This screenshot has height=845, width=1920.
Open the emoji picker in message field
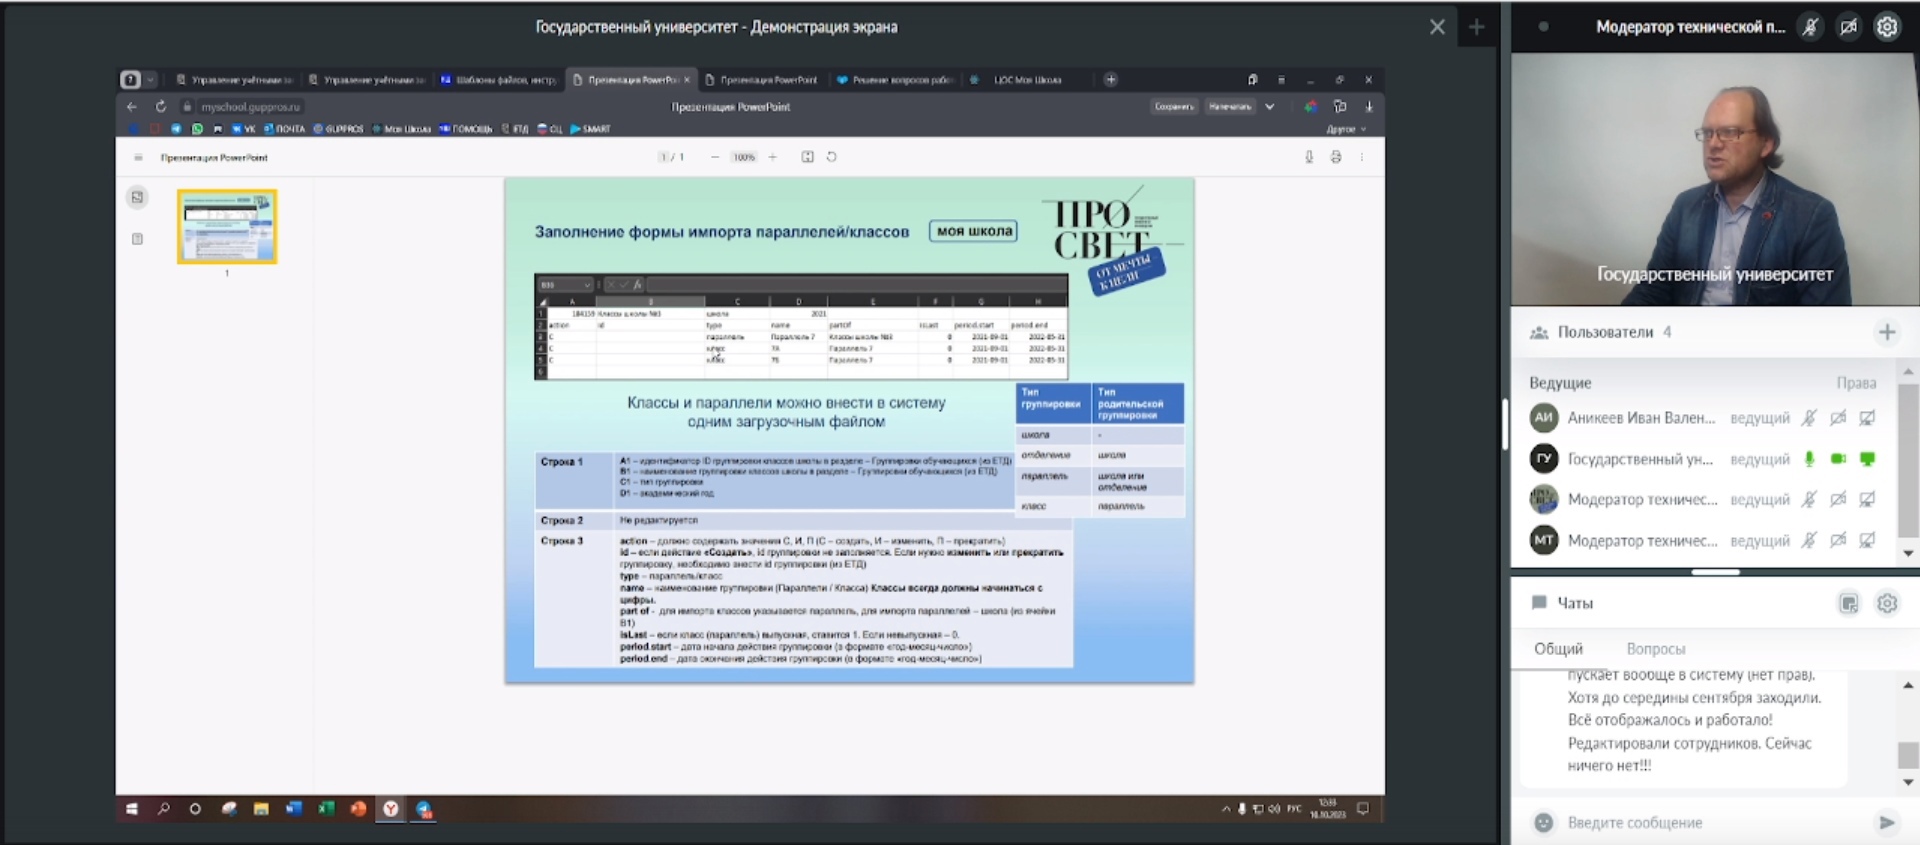tap(1544, 822)
